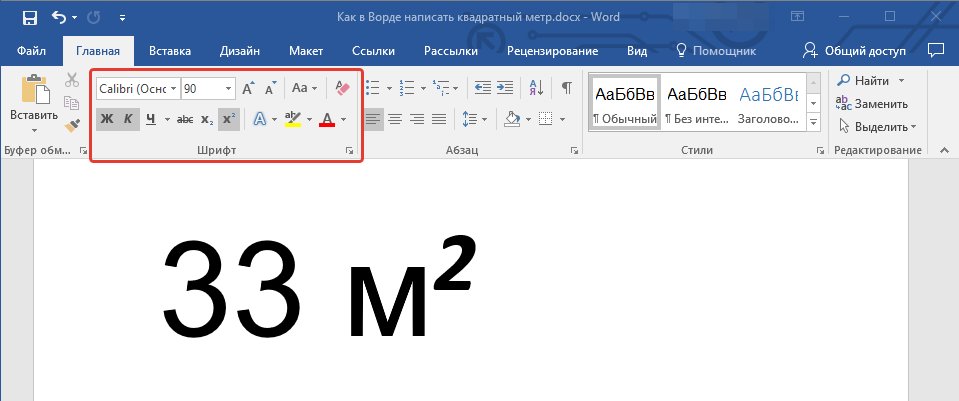The height and width of the screenshot is (401, 959).
Task: Open the text effects icon
Action: pyautogui.click(x=259, y=120)
